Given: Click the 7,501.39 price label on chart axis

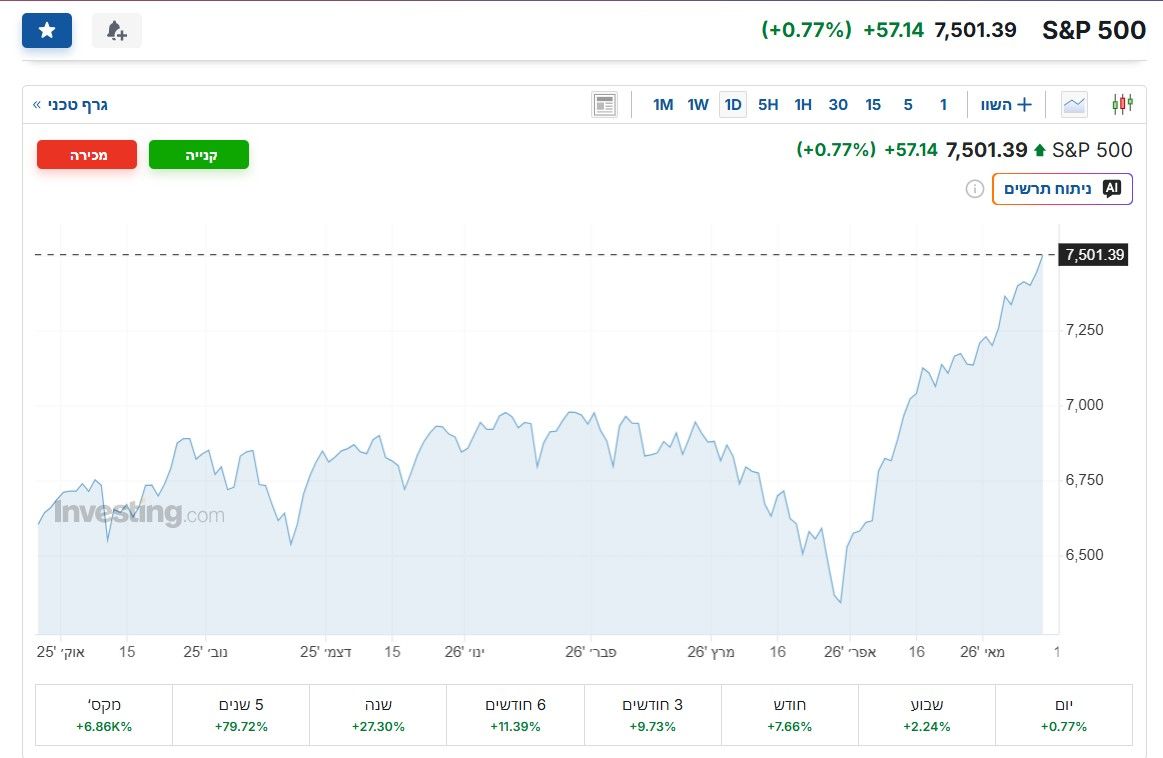Looking at the screenshot, I should click(1094, 254).
